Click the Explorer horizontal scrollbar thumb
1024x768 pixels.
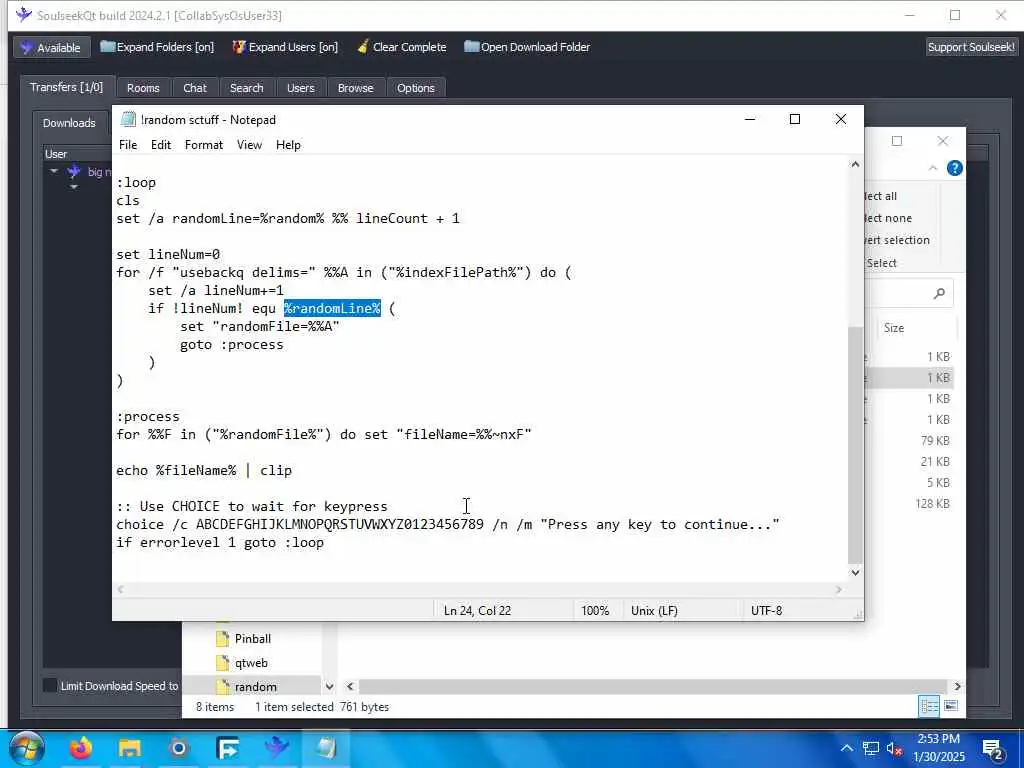(652, 686)
